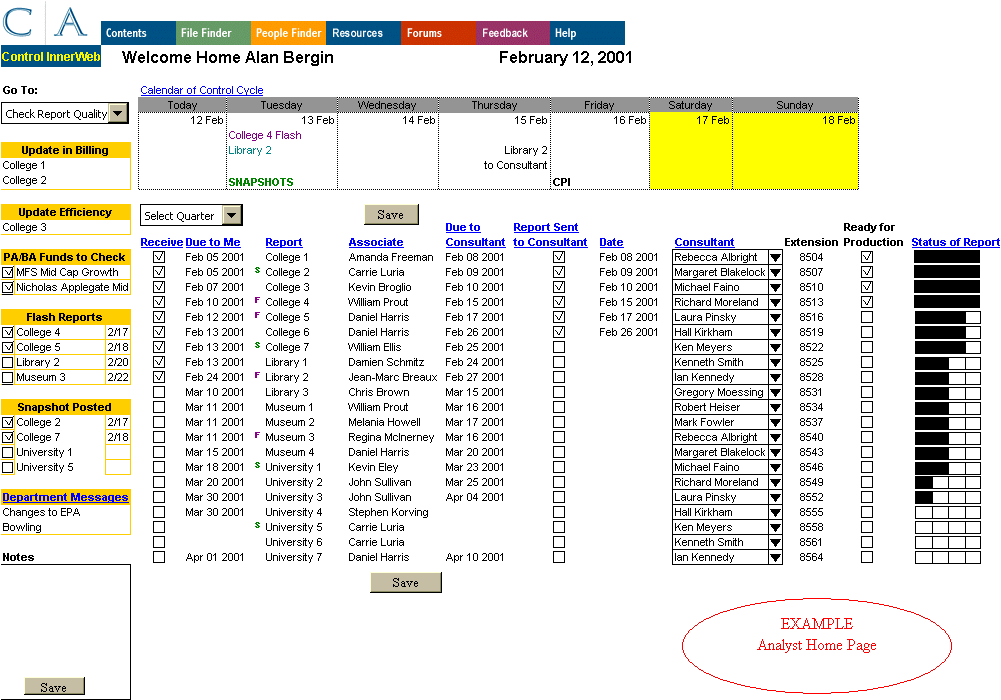Click the F marker beside Museum 3
This screenshot has width=1001, height=700.
point(257,435)
